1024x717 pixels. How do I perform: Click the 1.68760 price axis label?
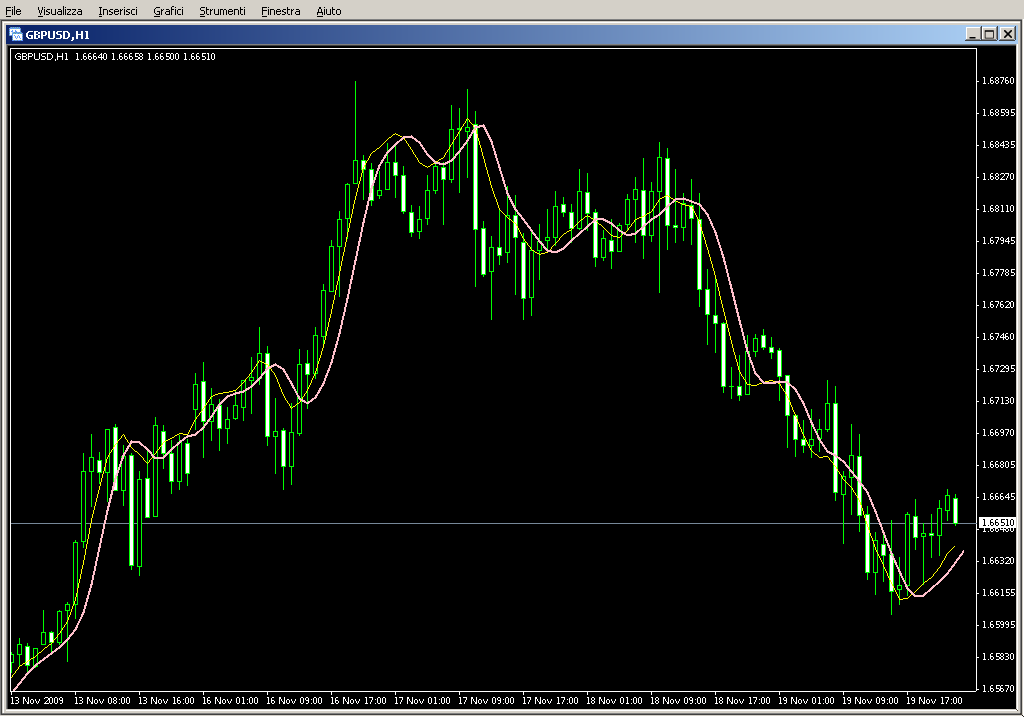[x=999, y=81]
